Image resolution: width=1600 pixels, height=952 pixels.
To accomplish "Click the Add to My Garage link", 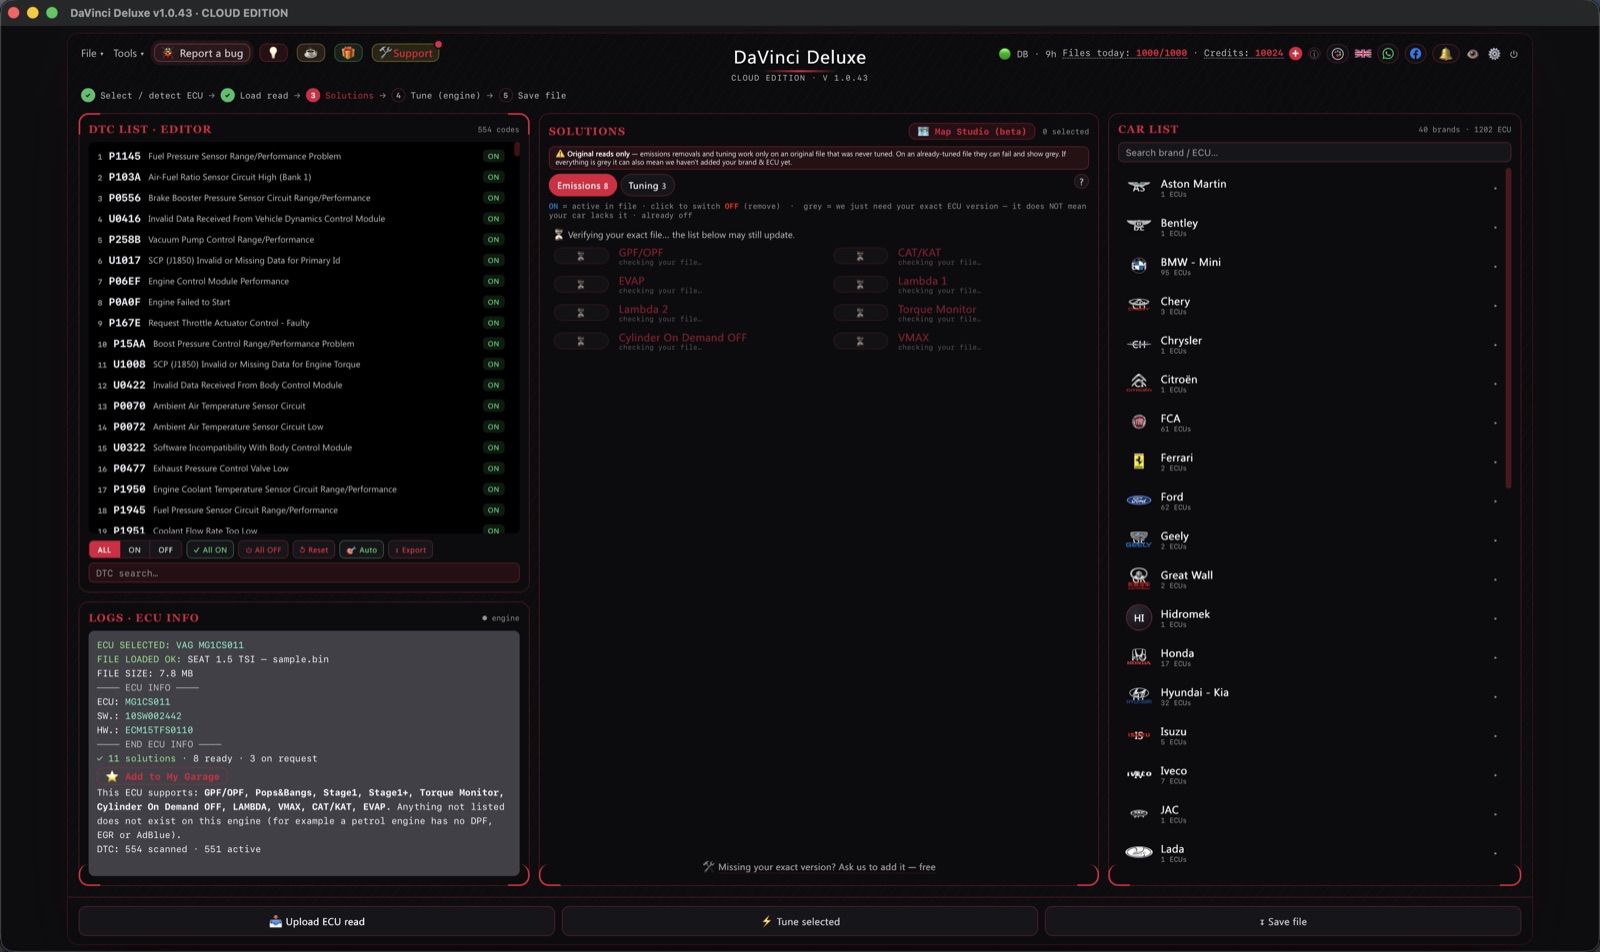I will point(162,776).
